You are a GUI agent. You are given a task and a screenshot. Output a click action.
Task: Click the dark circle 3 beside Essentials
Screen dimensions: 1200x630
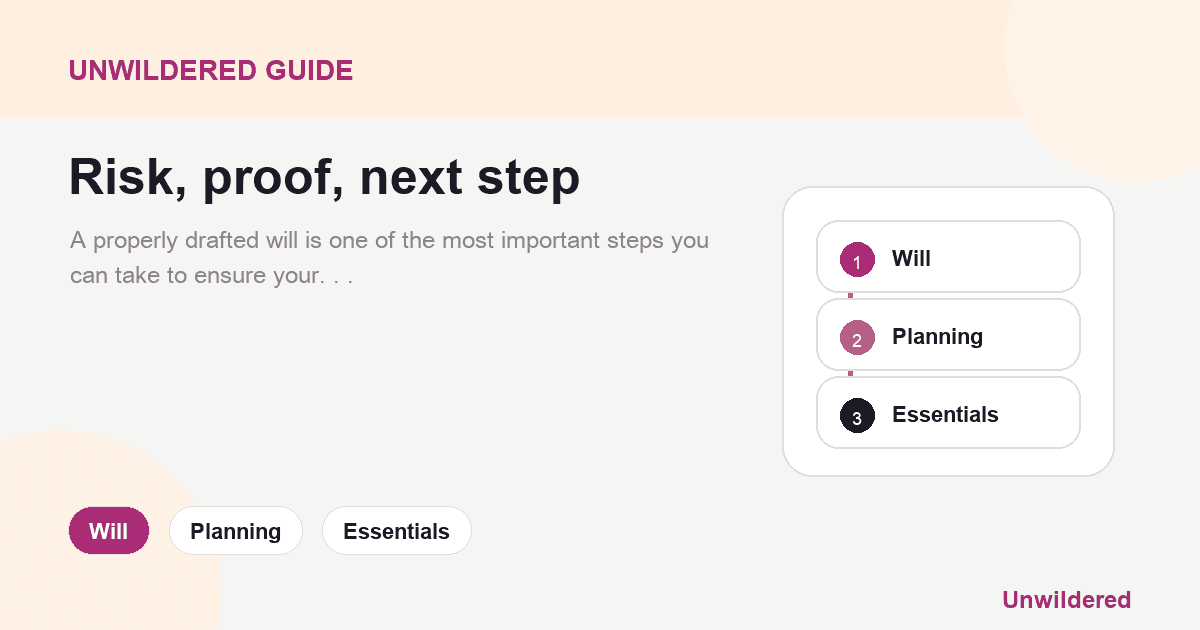(x=857, y=415)
